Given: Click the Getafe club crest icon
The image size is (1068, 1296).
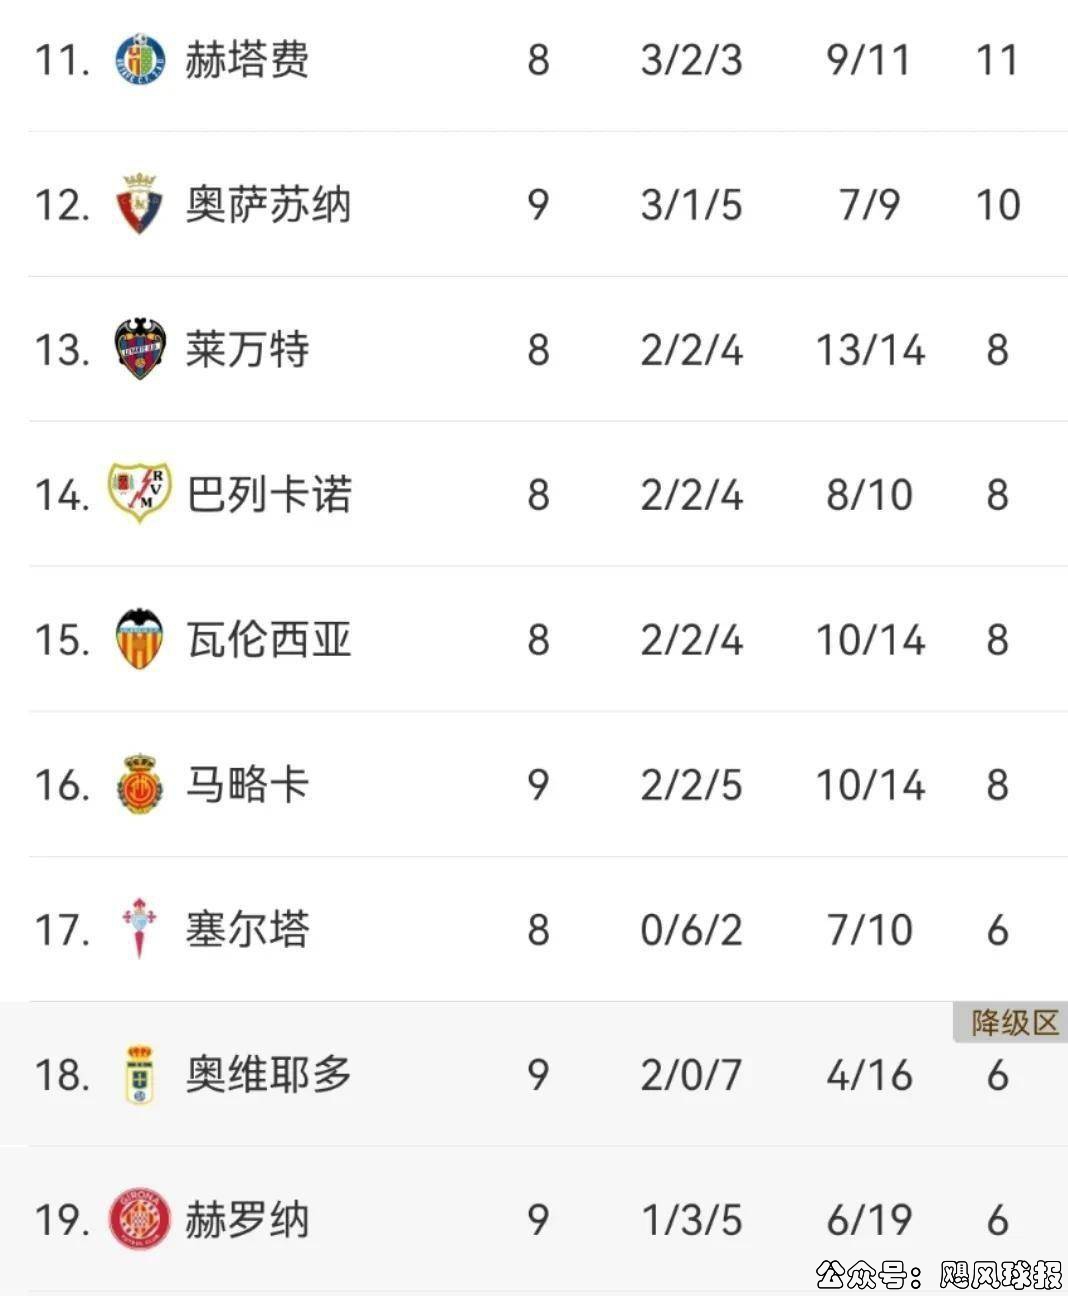Looking at the screenshot, I should 140,60.
